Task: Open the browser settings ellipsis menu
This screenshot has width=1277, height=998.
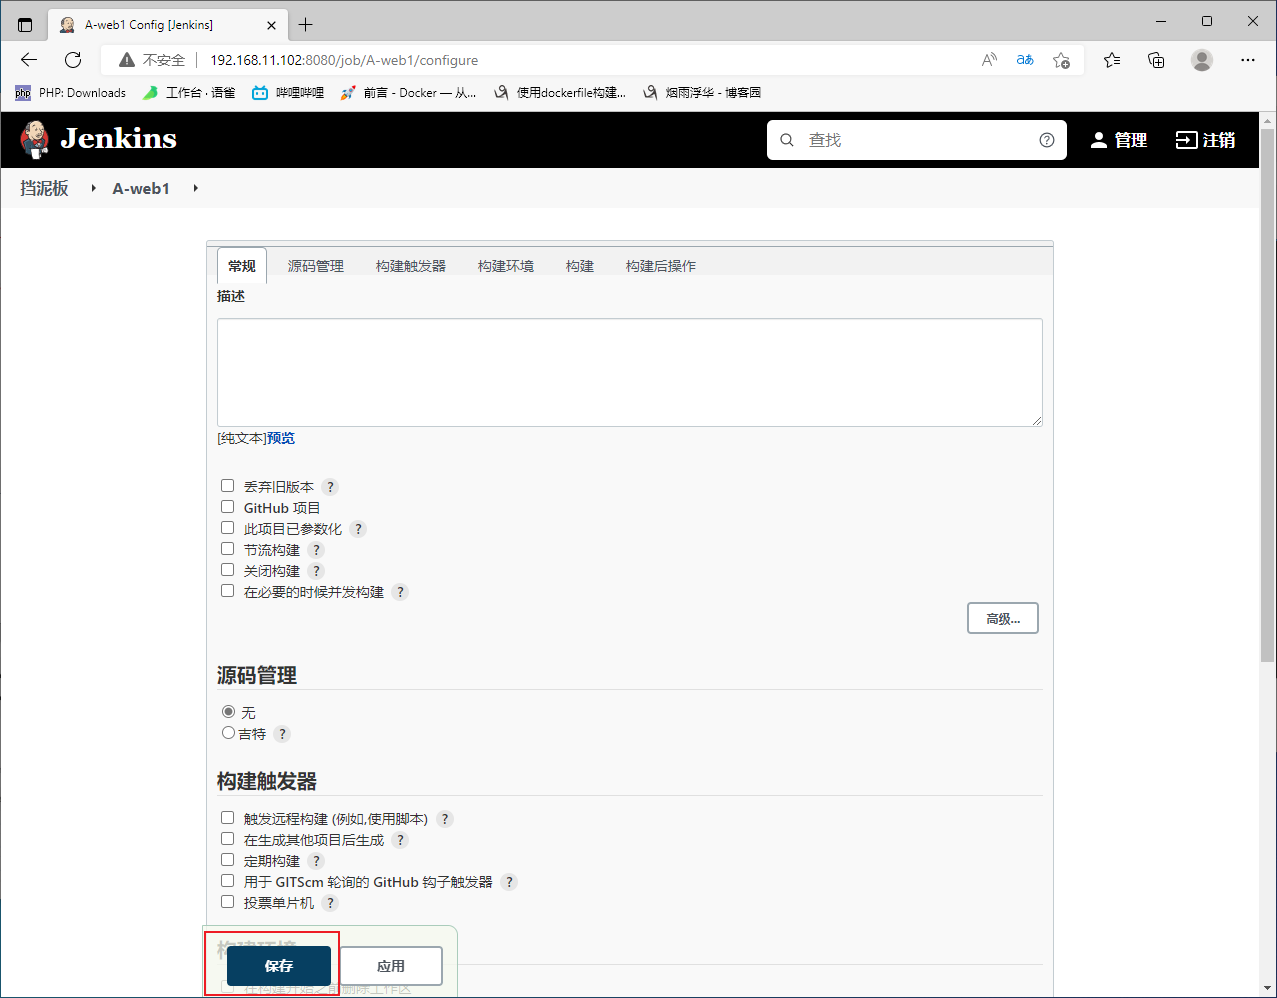Action: [x=1247, y=60]
